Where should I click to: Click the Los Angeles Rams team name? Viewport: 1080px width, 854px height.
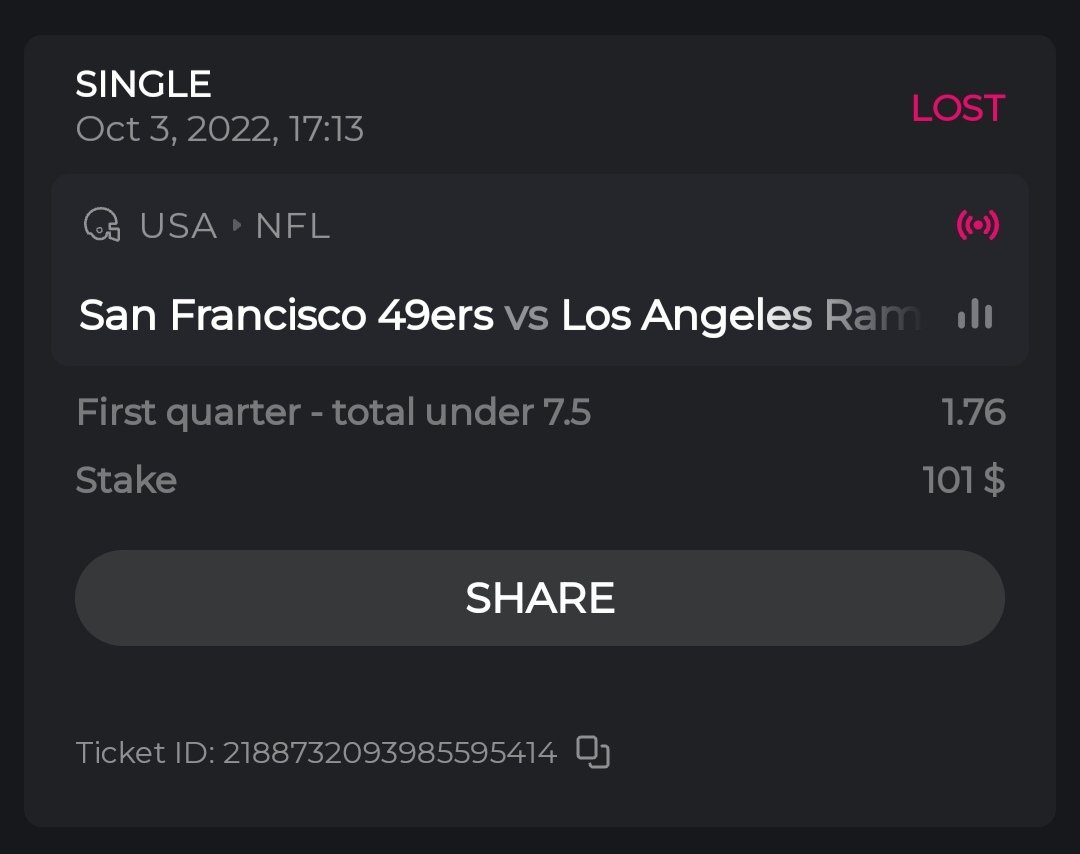point(740,315)
